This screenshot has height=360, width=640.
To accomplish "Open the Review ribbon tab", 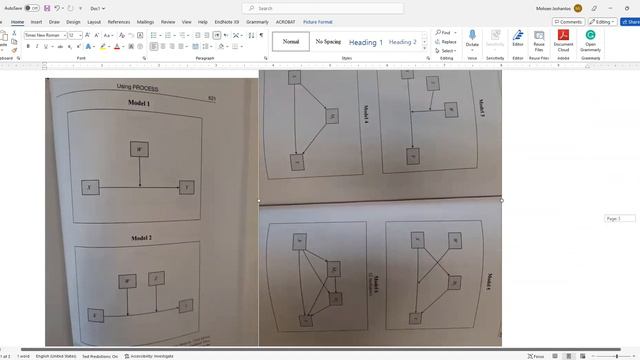I will point(168,22).
